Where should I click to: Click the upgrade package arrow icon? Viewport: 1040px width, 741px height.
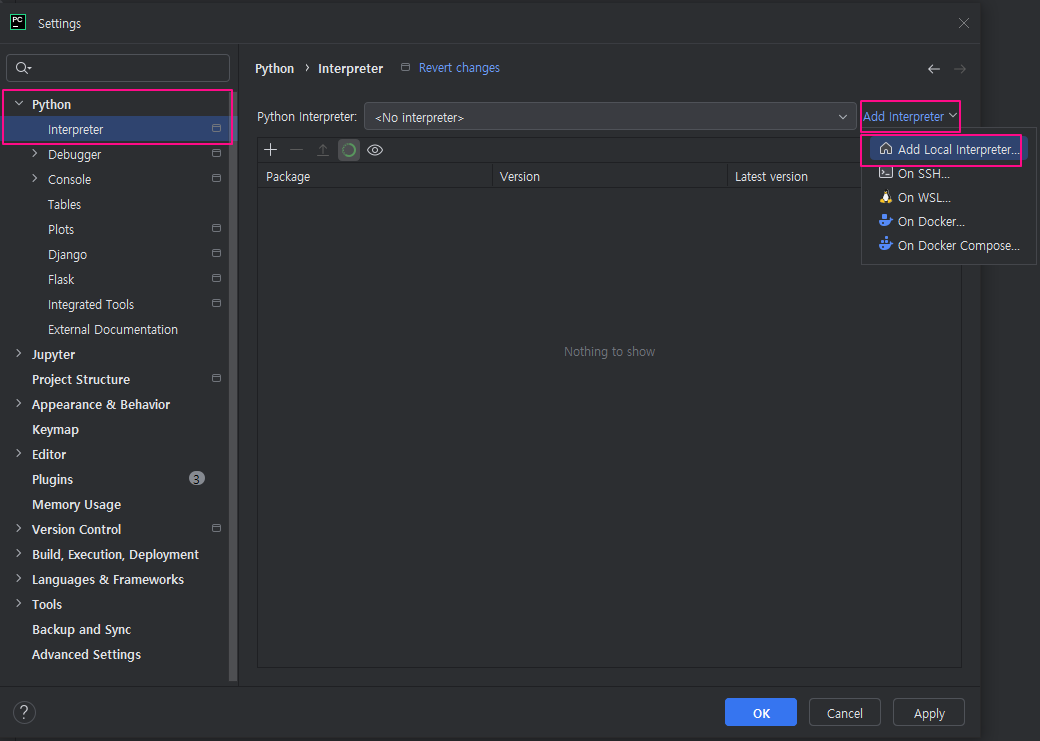(x=323, y=150)
